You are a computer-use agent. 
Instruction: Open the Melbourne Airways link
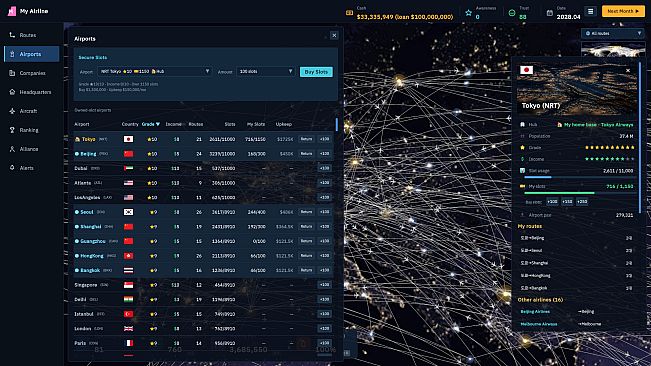point(539,324)
